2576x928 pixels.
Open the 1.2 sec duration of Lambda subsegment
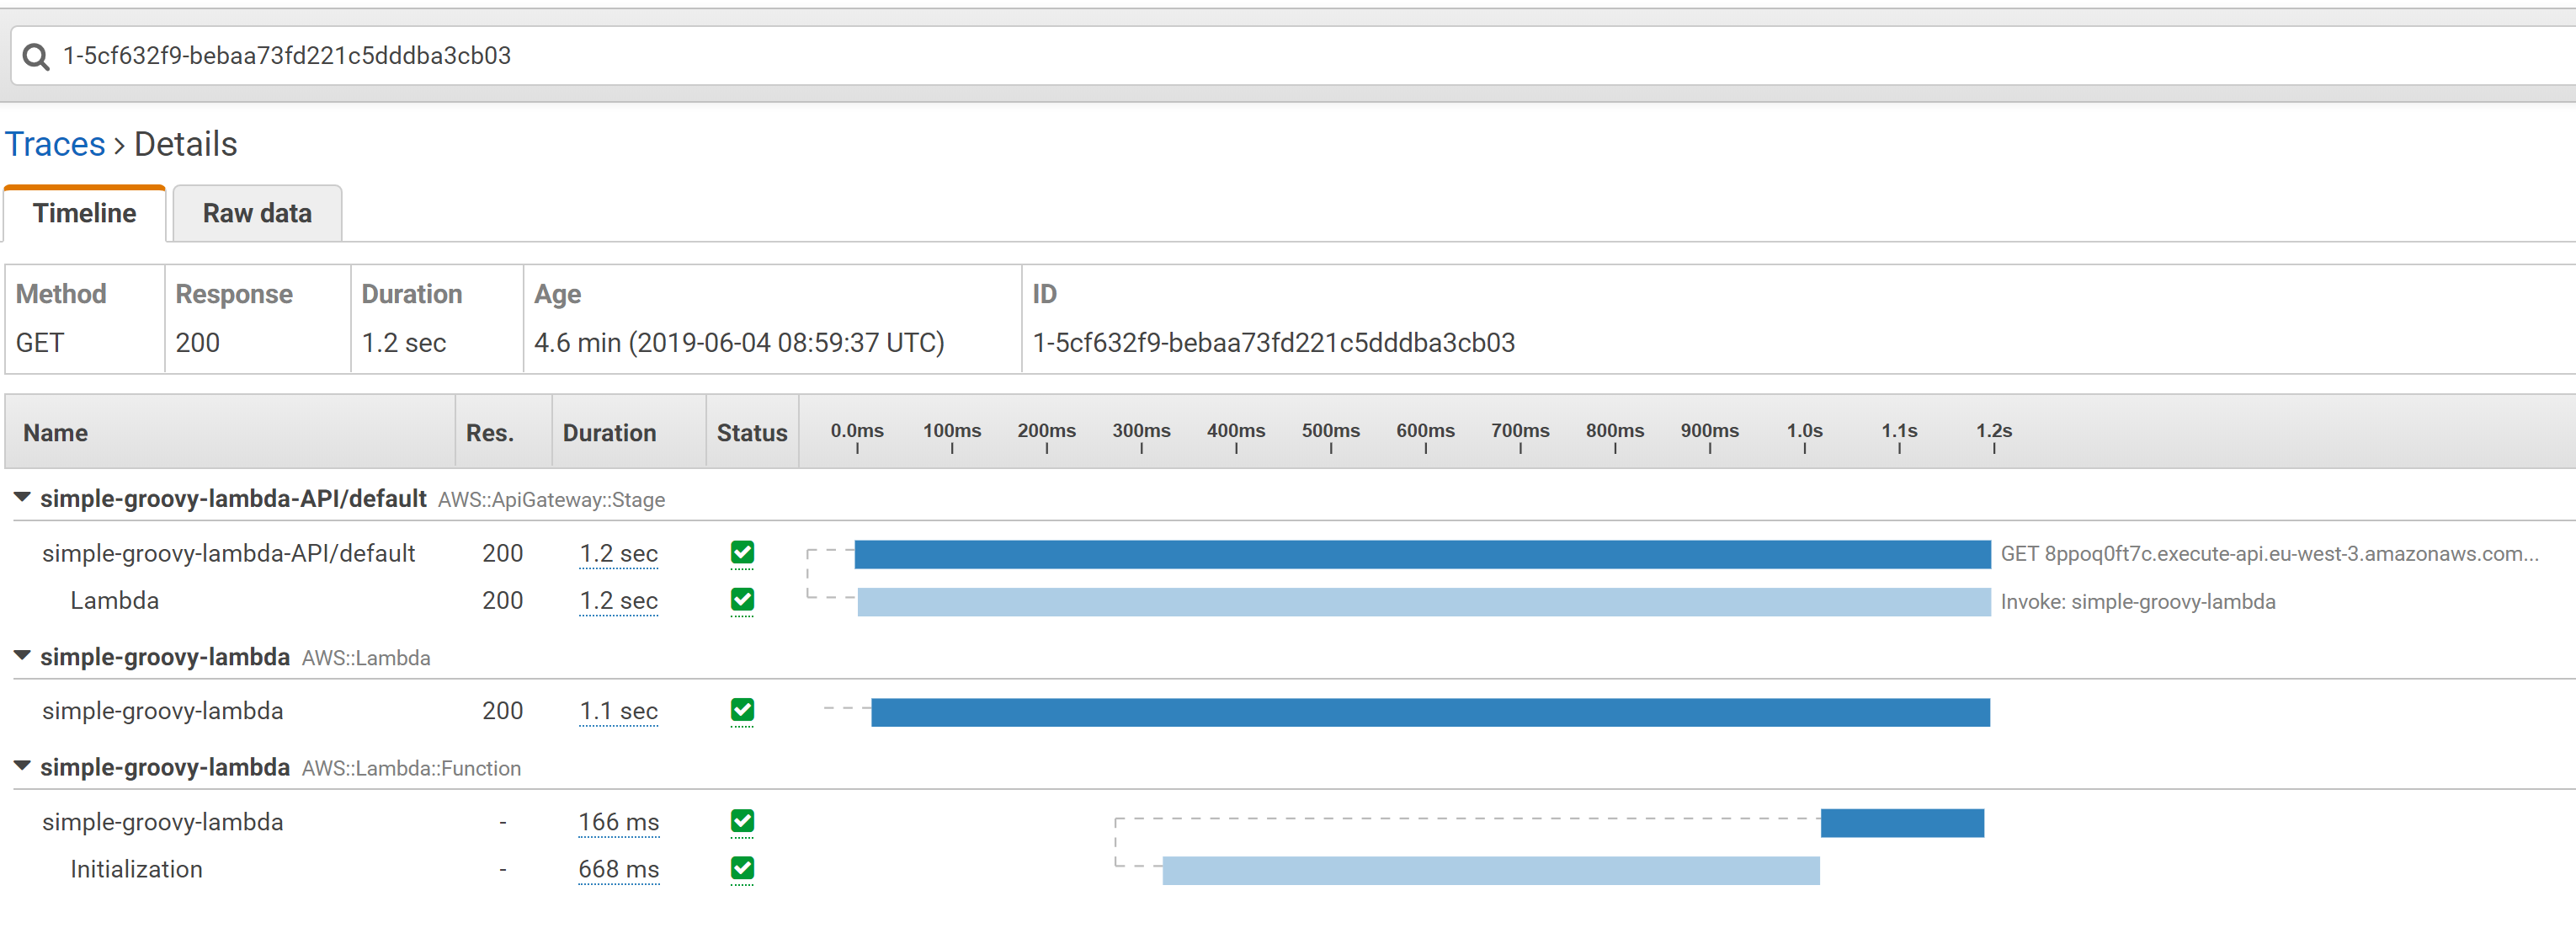point(618,601)
